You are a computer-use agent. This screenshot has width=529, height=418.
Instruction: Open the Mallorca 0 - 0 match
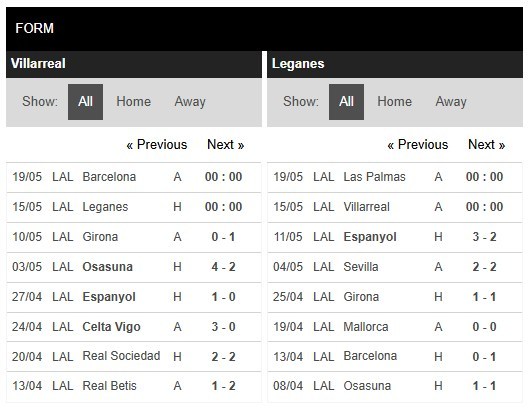point(395,327)
